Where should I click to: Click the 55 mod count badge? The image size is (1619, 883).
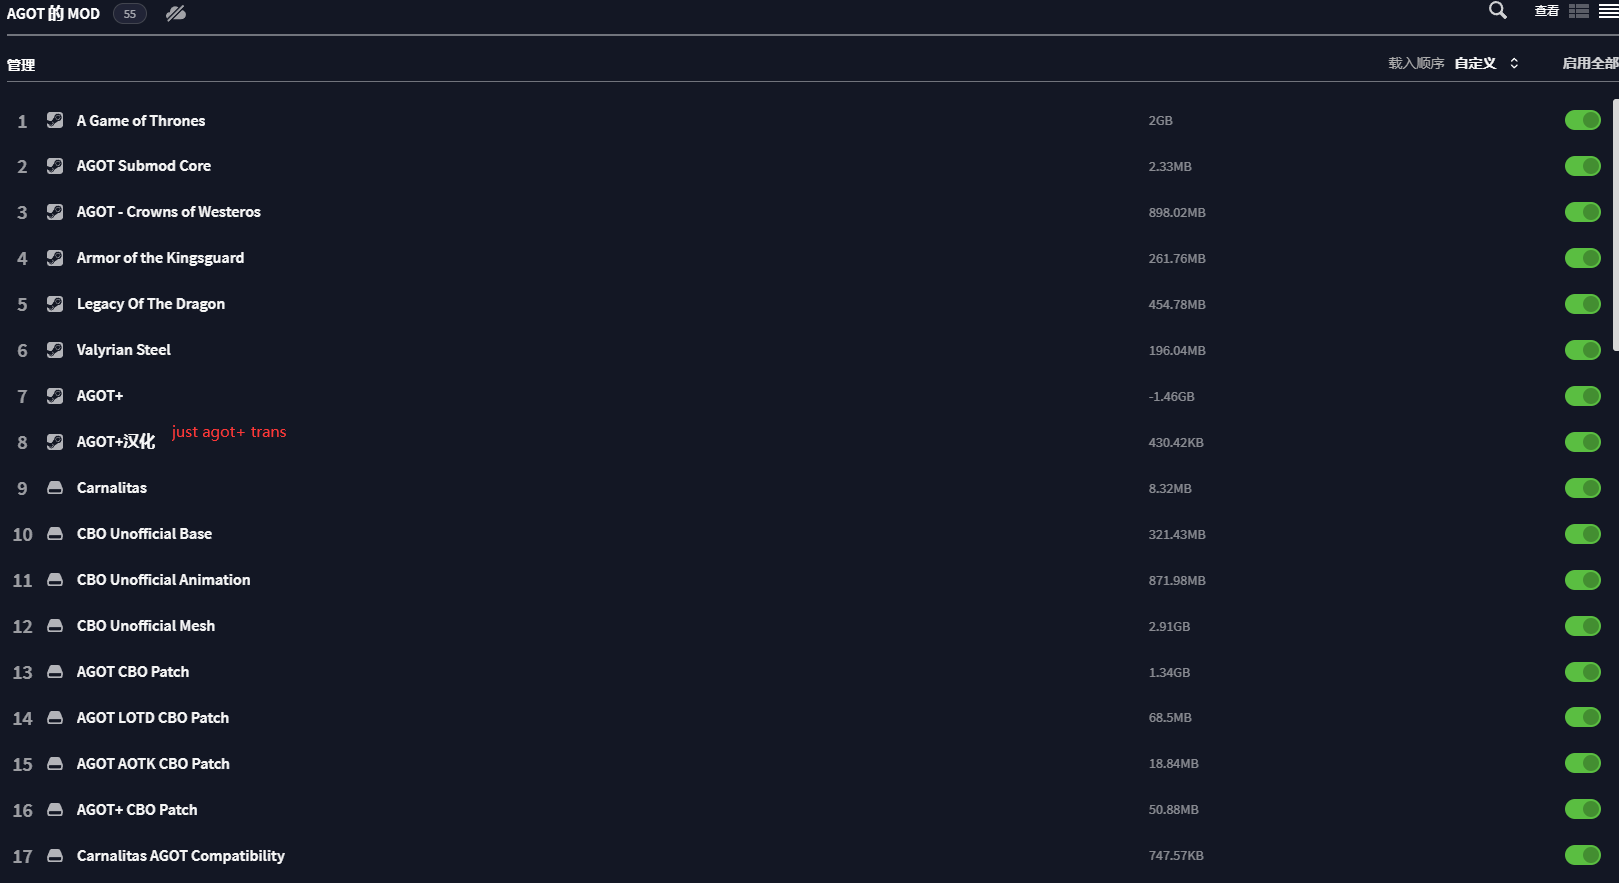click(130, 14)
